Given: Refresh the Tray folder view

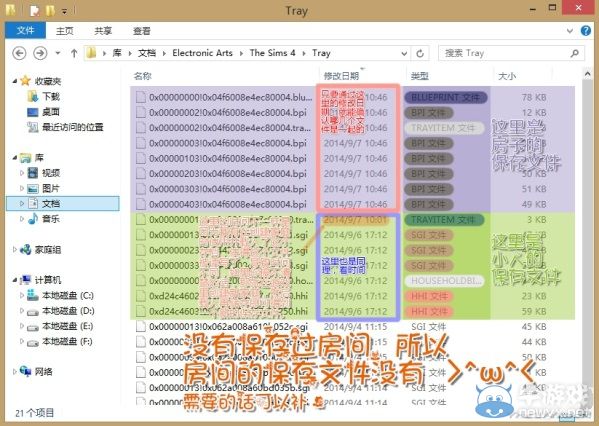Looking at the screenshot, I should pos(420,53).
